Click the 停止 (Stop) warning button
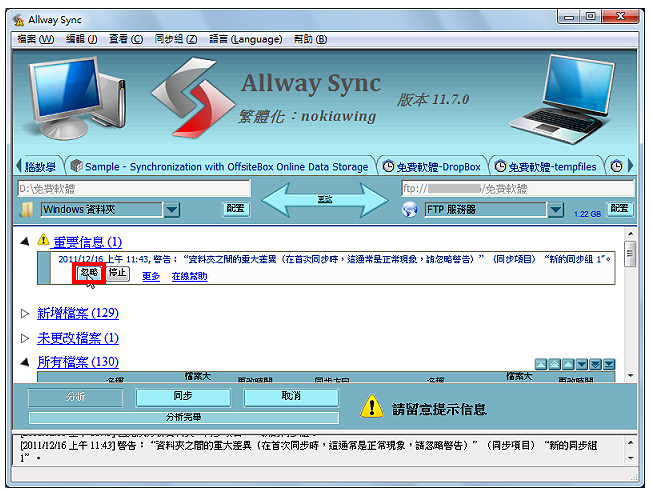This screenshot has width=652, height=492. [x=118, y=273]
